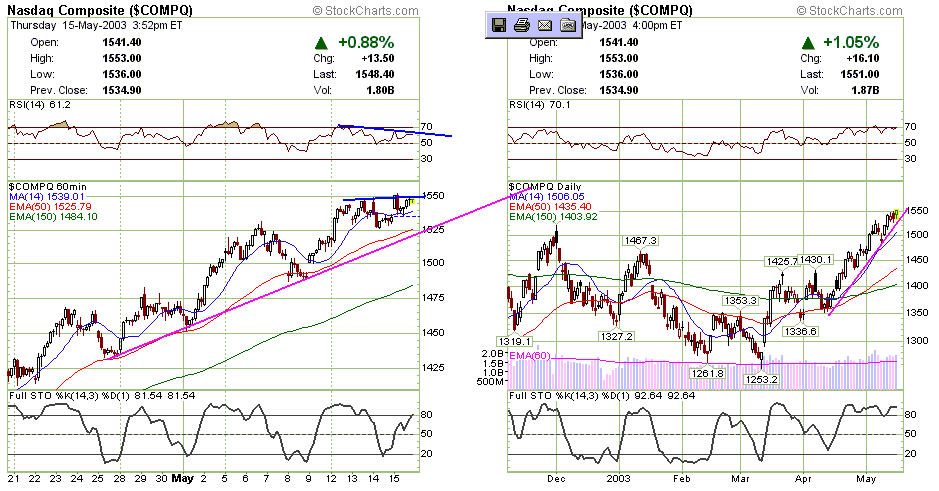Select the volume value 1.80B
This screenshot has width=939, height=491.
(380, 90)
